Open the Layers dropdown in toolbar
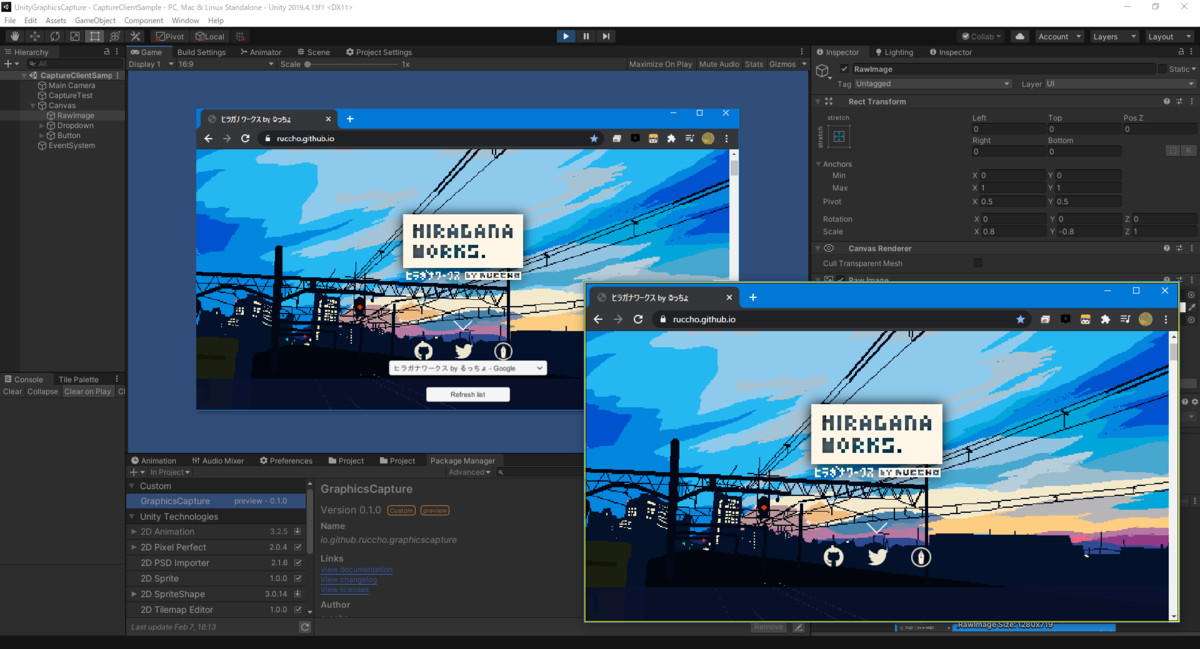This screenshot has height=649, width=1200. 1114,36
